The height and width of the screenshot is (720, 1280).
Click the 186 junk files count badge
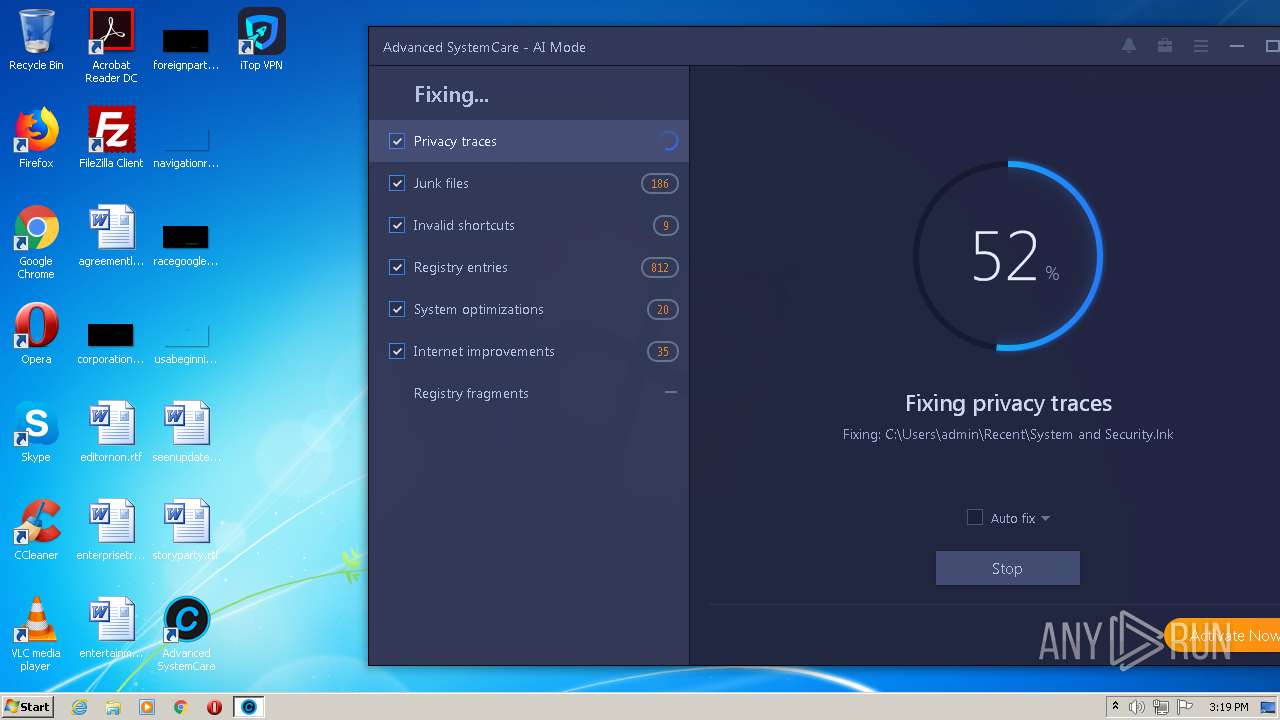pyautogui.click(x=660, y=183)
